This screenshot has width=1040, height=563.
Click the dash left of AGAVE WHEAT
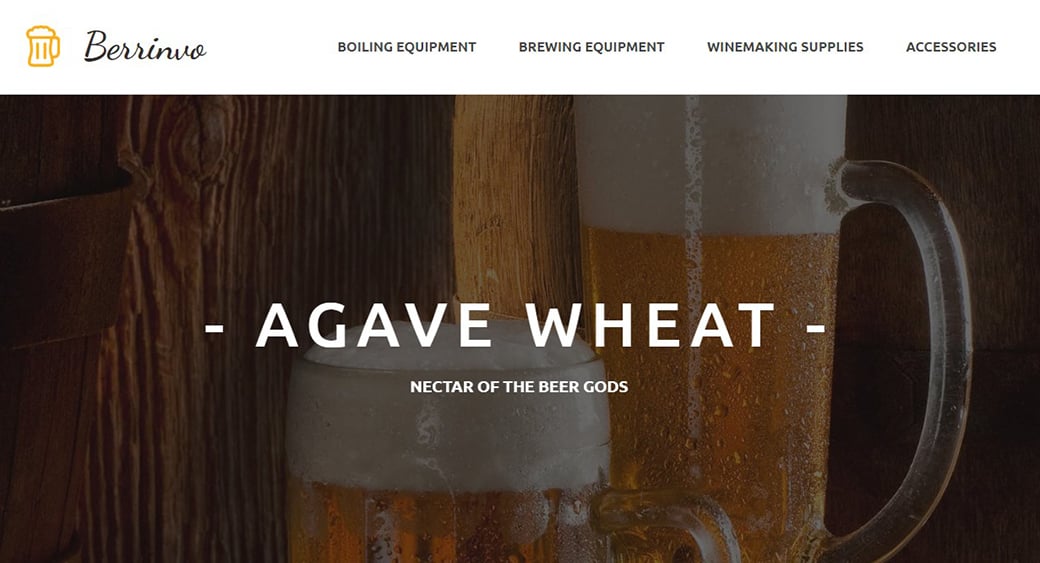(214, 327)
